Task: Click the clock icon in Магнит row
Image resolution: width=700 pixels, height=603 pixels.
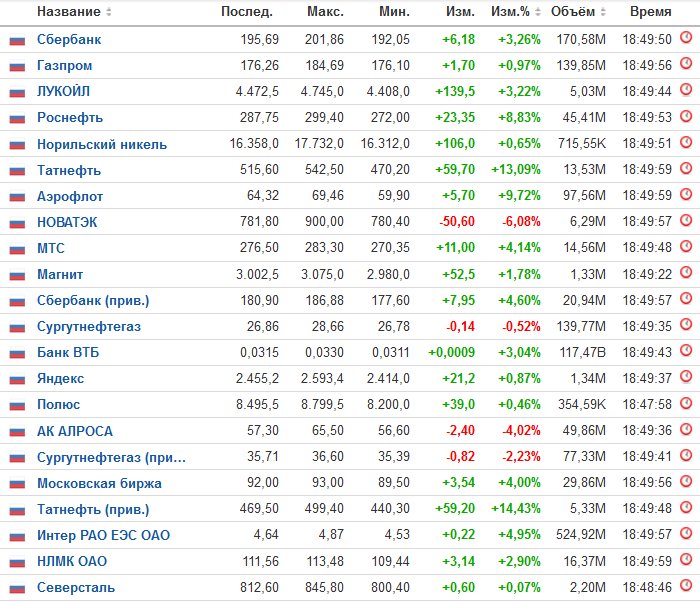Action: [x=686, y=272]
